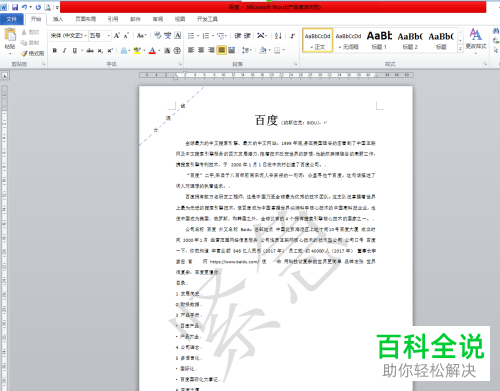
Task: Insert a numbered list
Action: (x=206, y=36)
